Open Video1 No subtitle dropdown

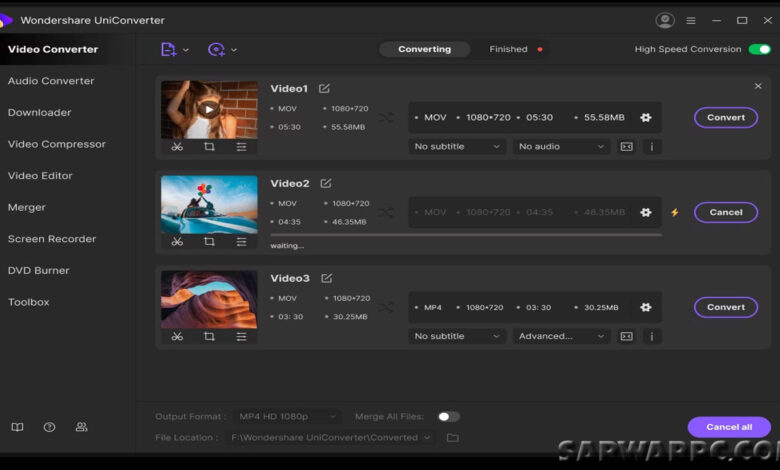tap(457, 146)
